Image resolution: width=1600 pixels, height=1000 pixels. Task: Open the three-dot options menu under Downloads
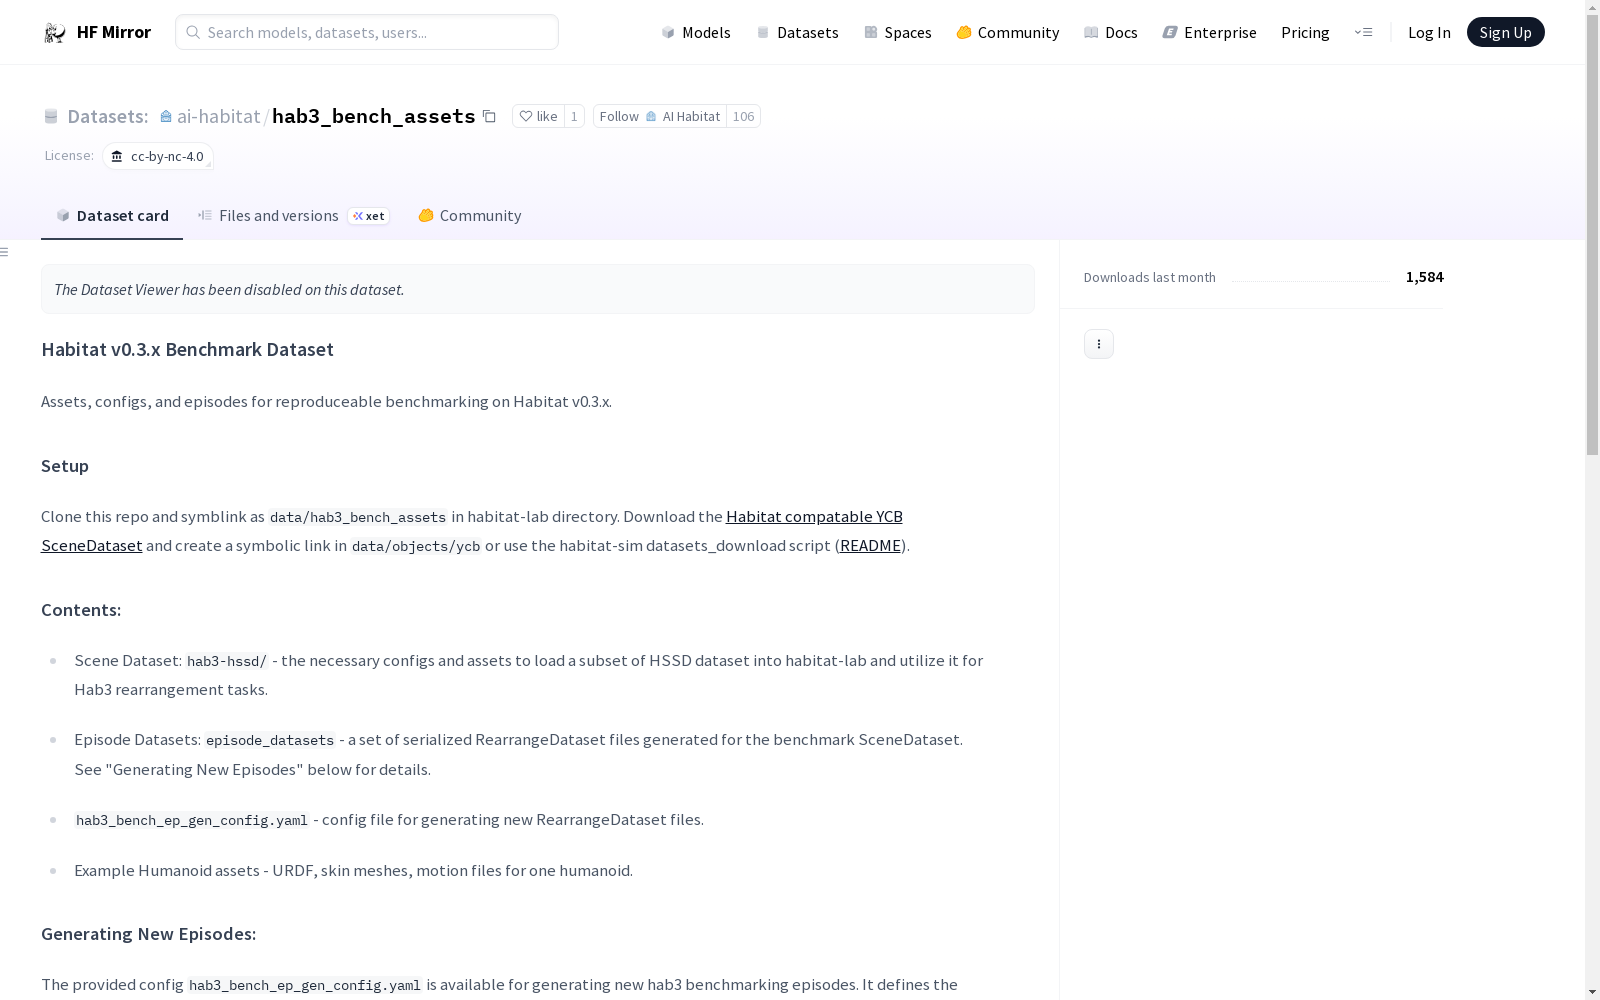click(1099, 344)
